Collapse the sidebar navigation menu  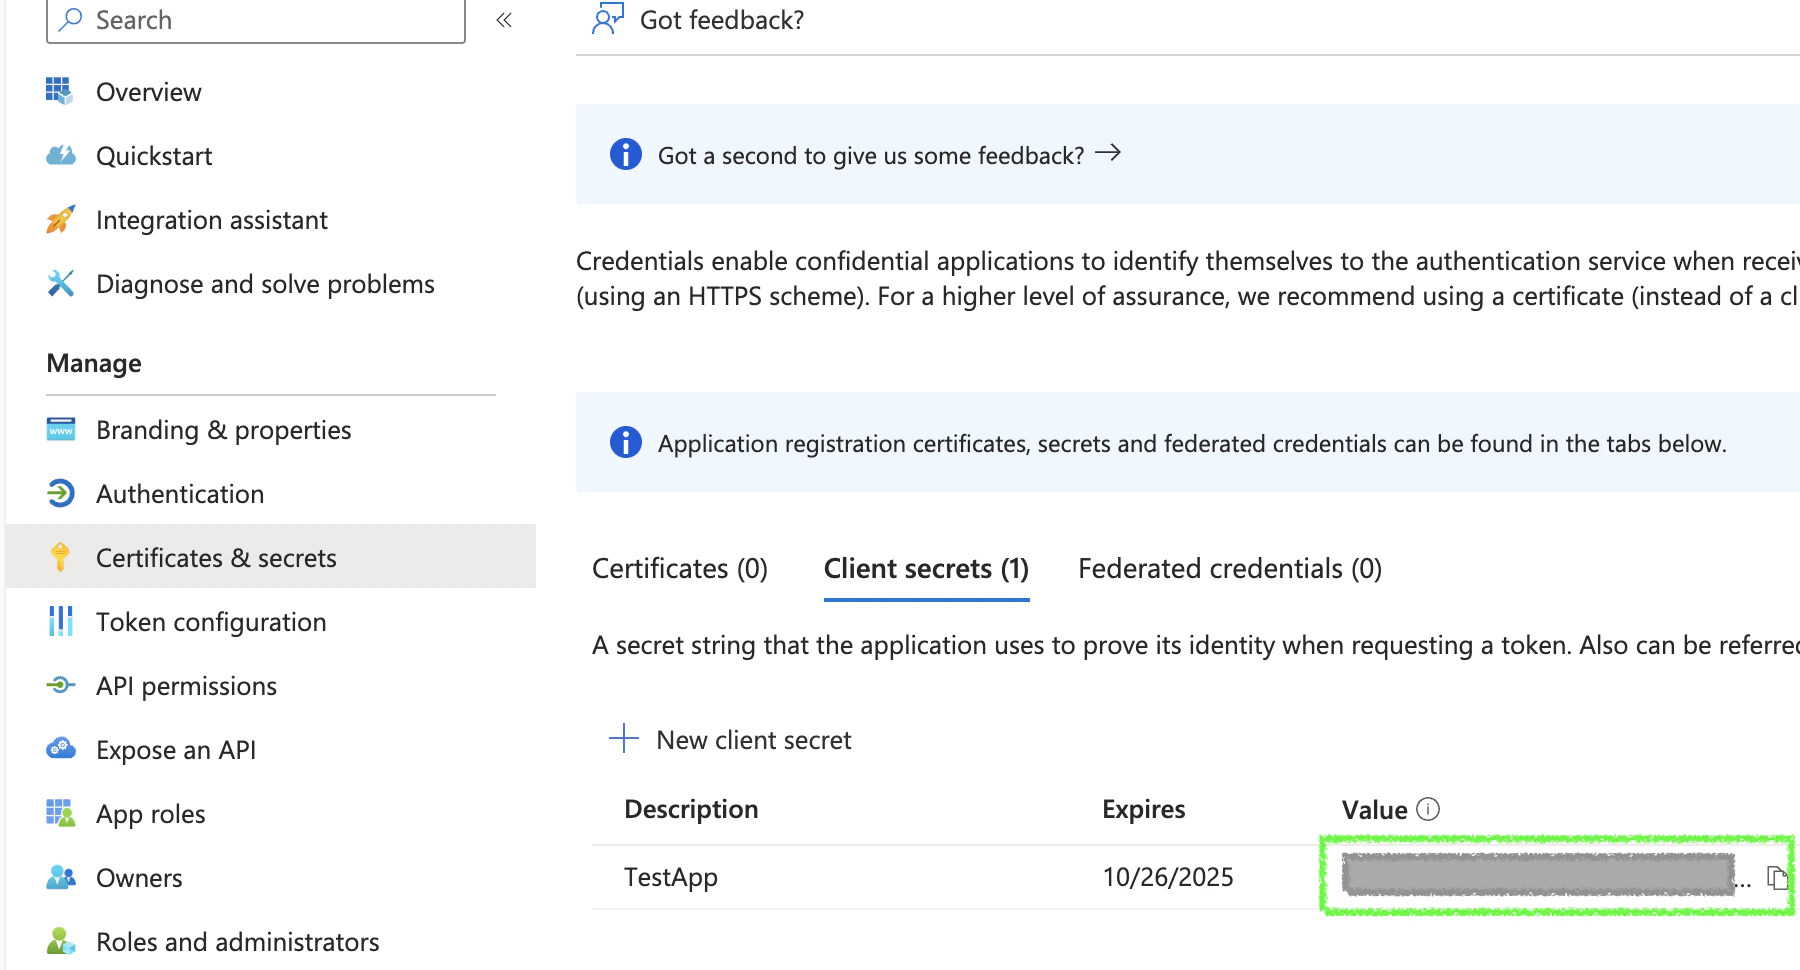504,20
